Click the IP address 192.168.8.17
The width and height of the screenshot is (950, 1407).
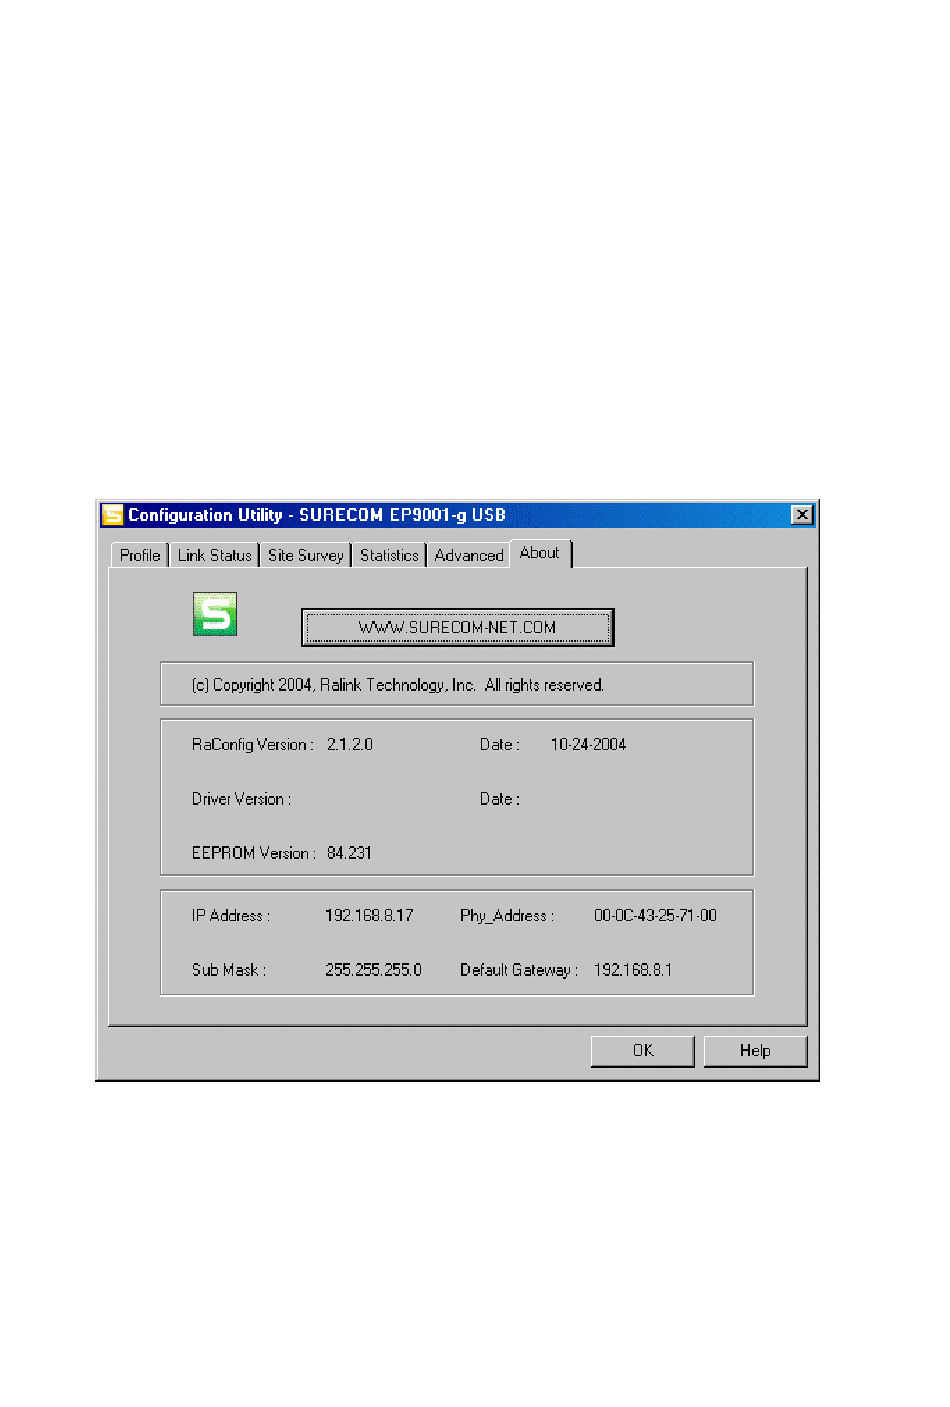point(369,916)
